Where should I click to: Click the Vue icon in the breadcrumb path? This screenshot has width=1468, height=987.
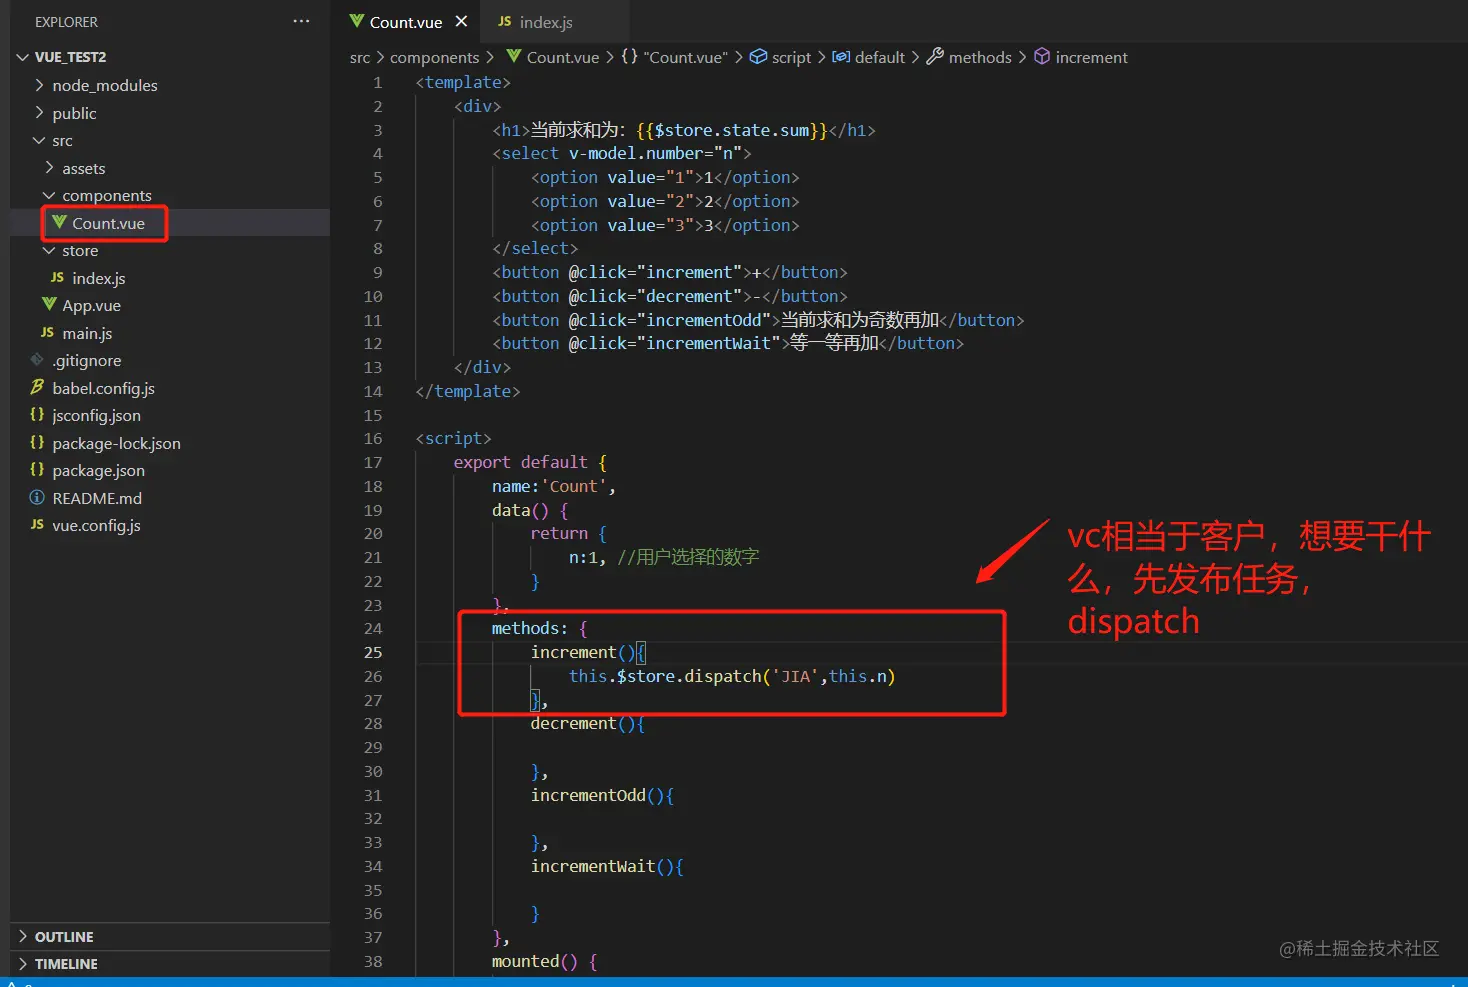tap(514, 56)
